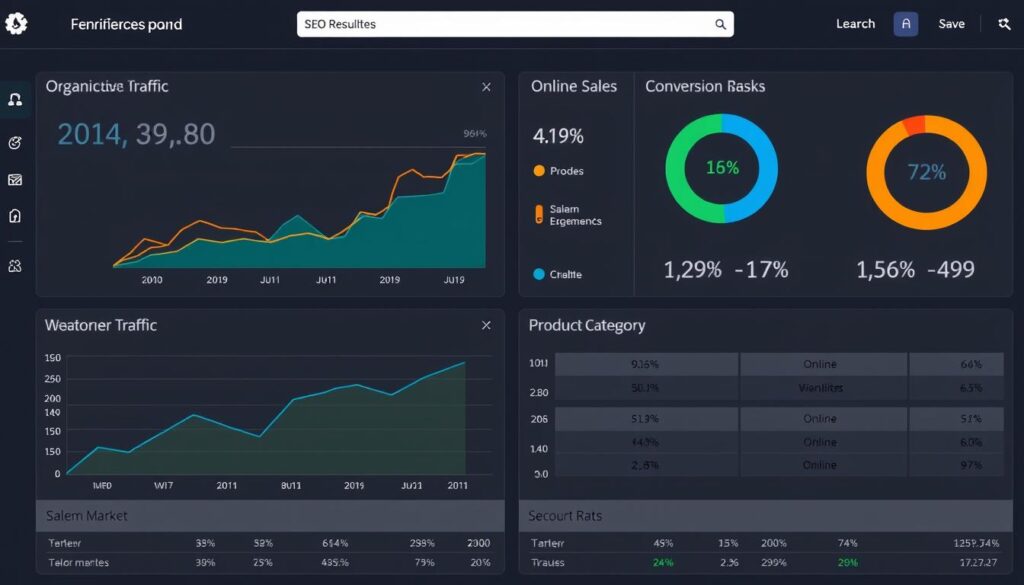This screenshot has width=1024, height=585.
Task: Close the Weatoner Traffic panel
Action: (486, 325)
